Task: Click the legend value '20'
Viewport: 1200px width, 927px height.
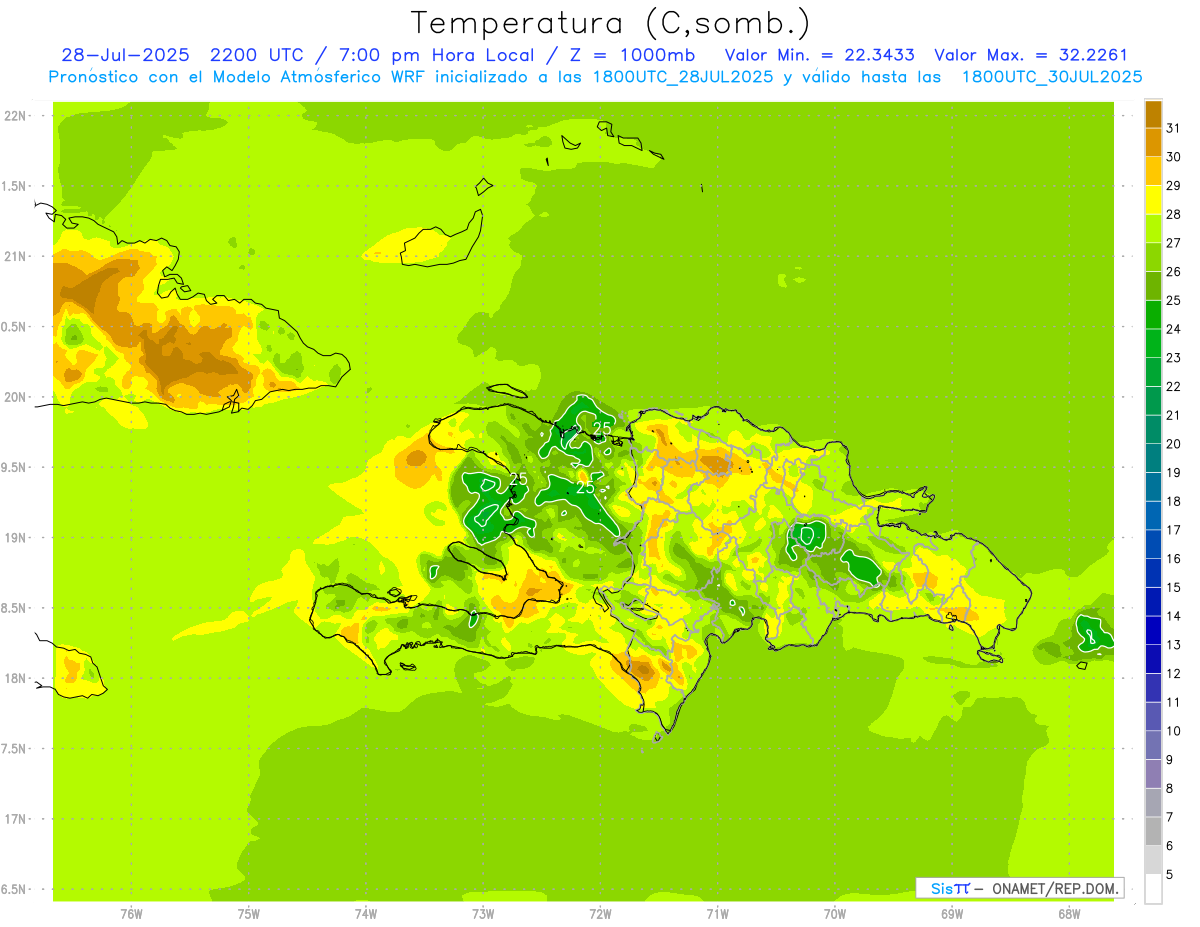Action: click(1173, 444)
